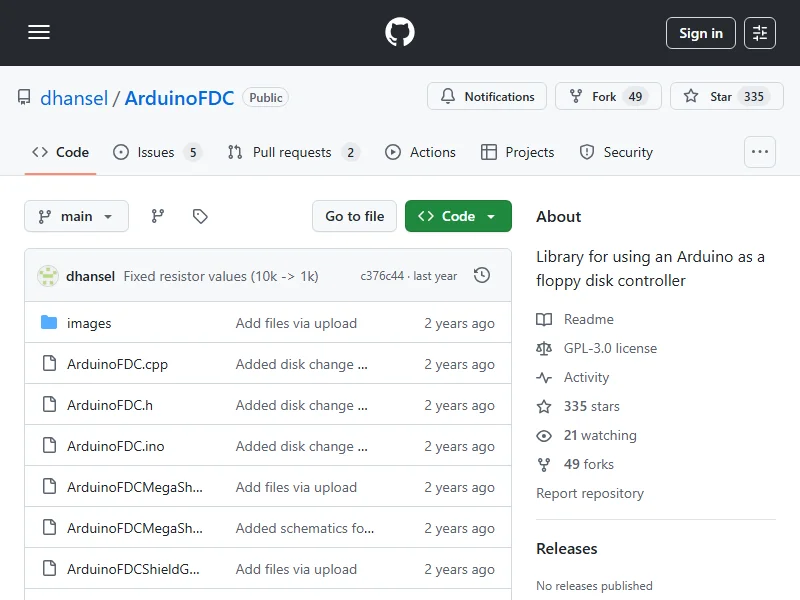Viewport: 800px width, 600px height.
Task: Switch to the Pull requests tab
Action: coord(292,152)
